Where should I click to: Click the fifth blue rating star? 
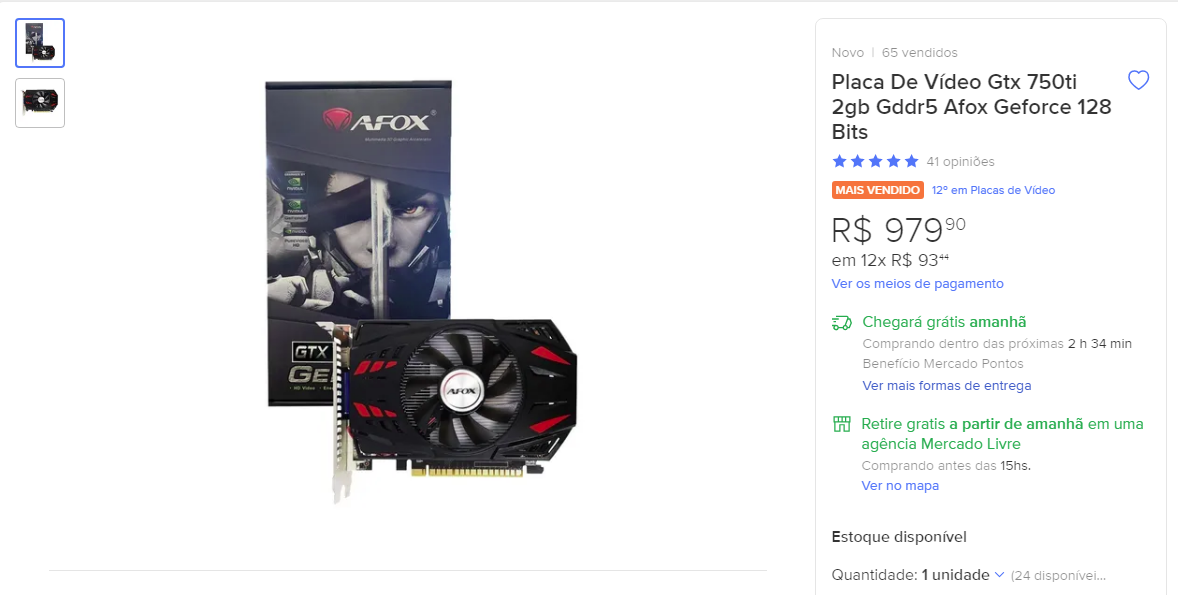pos(911,161)
